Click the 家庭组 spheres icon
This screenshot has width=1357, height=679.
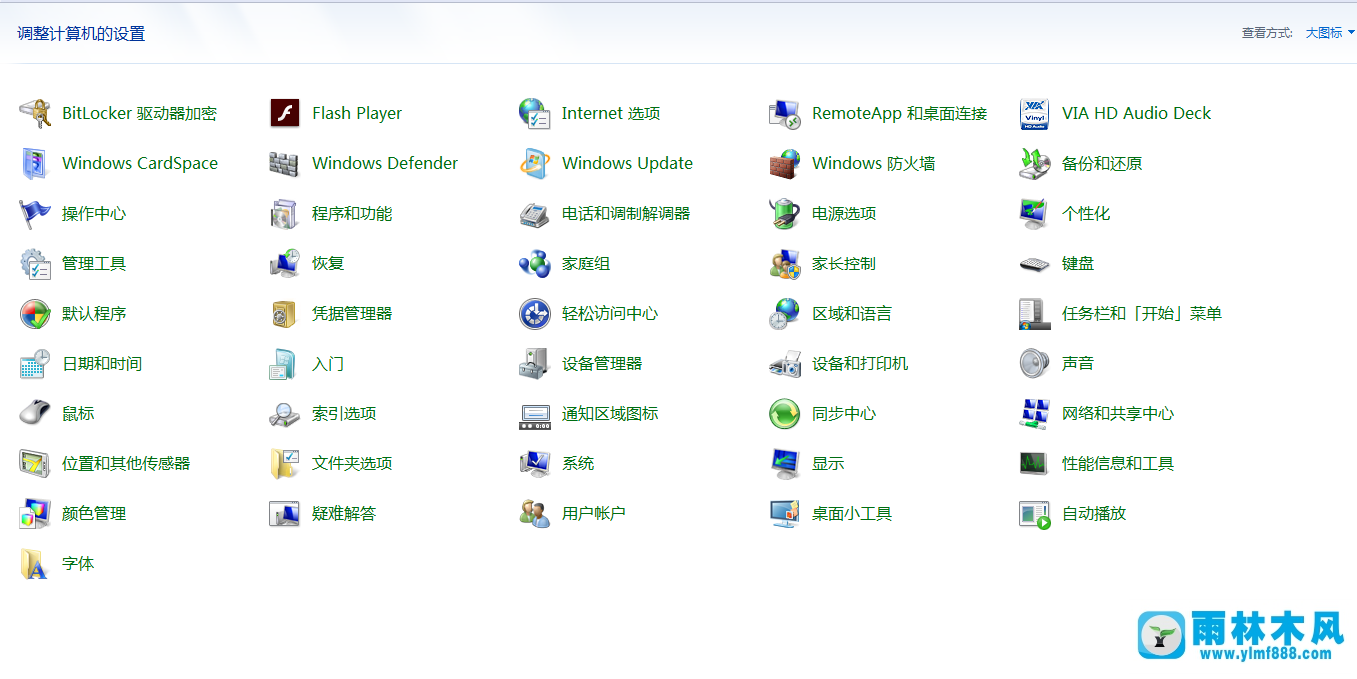[x=535, y=264]
